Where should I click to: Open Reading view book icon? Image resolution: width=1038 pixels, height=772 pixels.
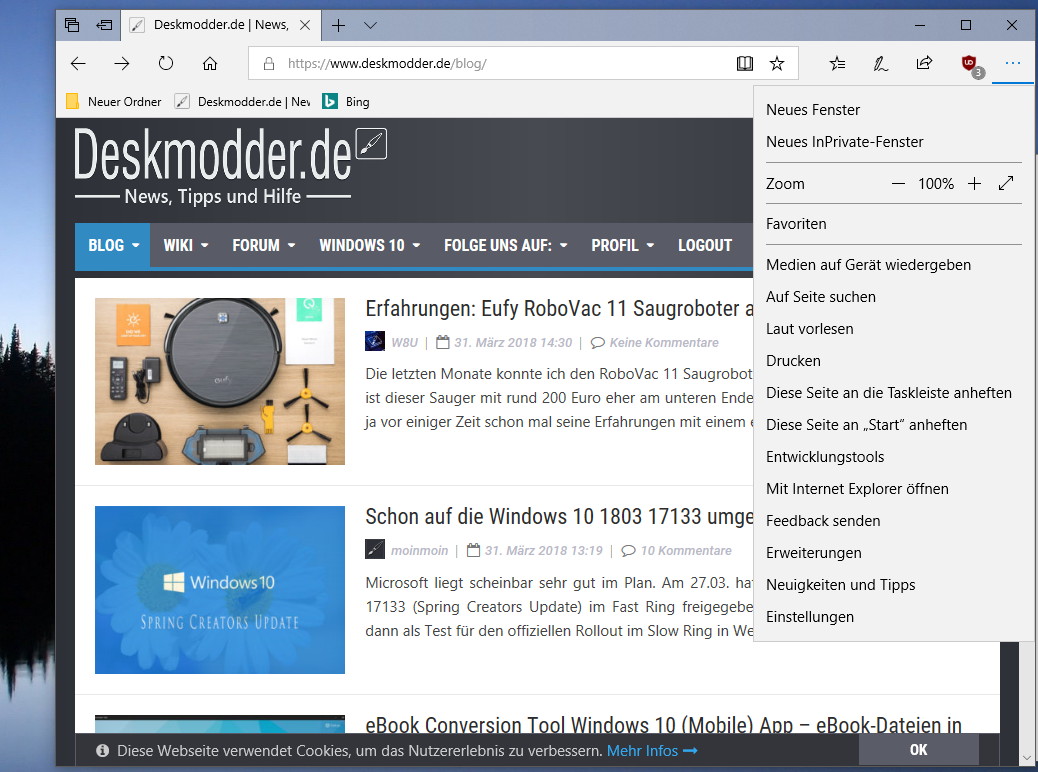point(745,64)
